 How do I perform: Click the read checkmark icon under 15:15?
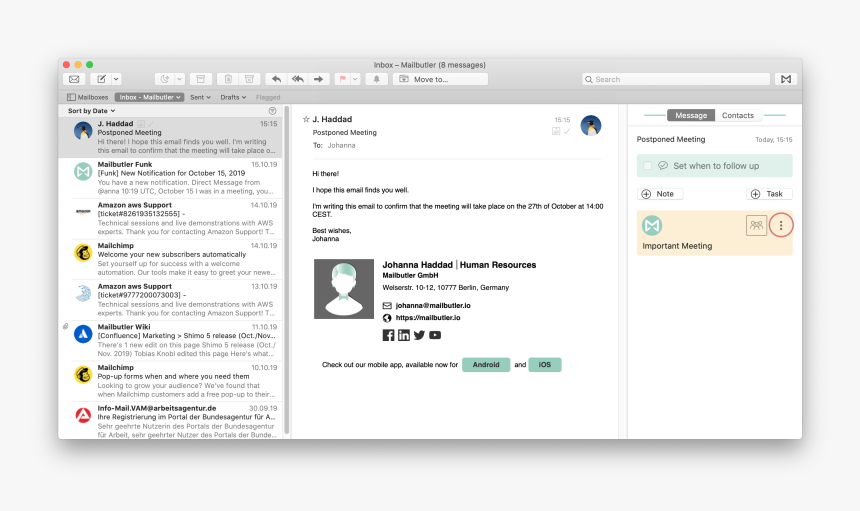click(567, 131)
